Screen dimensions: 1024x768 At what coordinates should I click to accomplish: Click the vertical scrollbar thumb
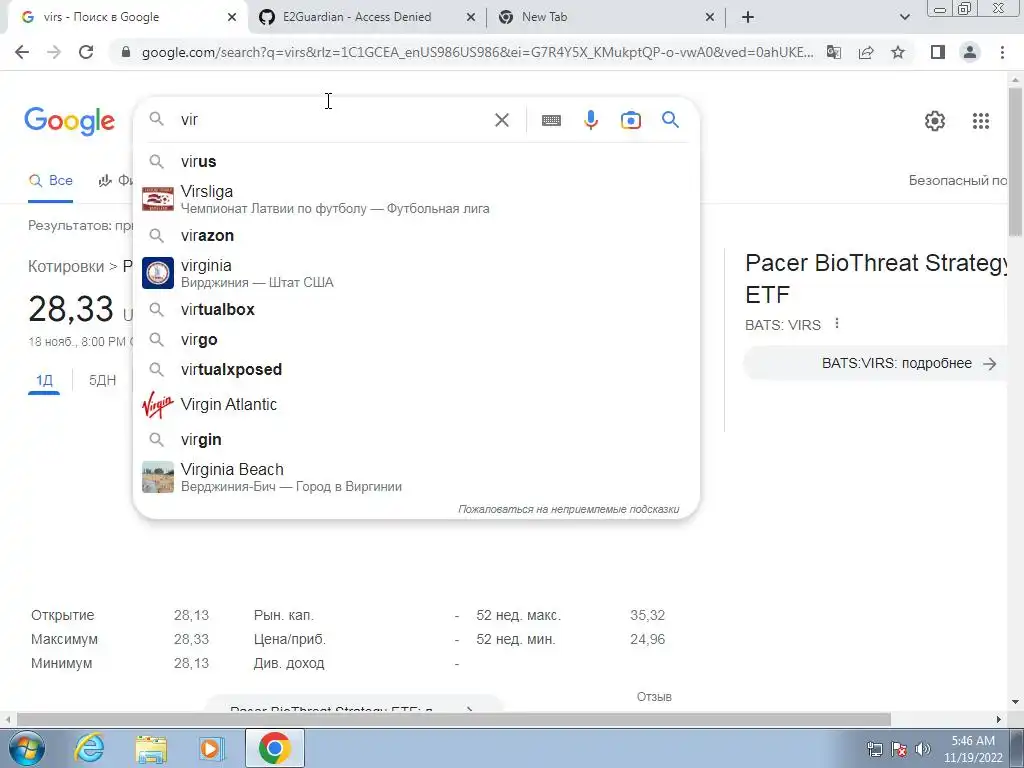click(x=1016, y=162)
